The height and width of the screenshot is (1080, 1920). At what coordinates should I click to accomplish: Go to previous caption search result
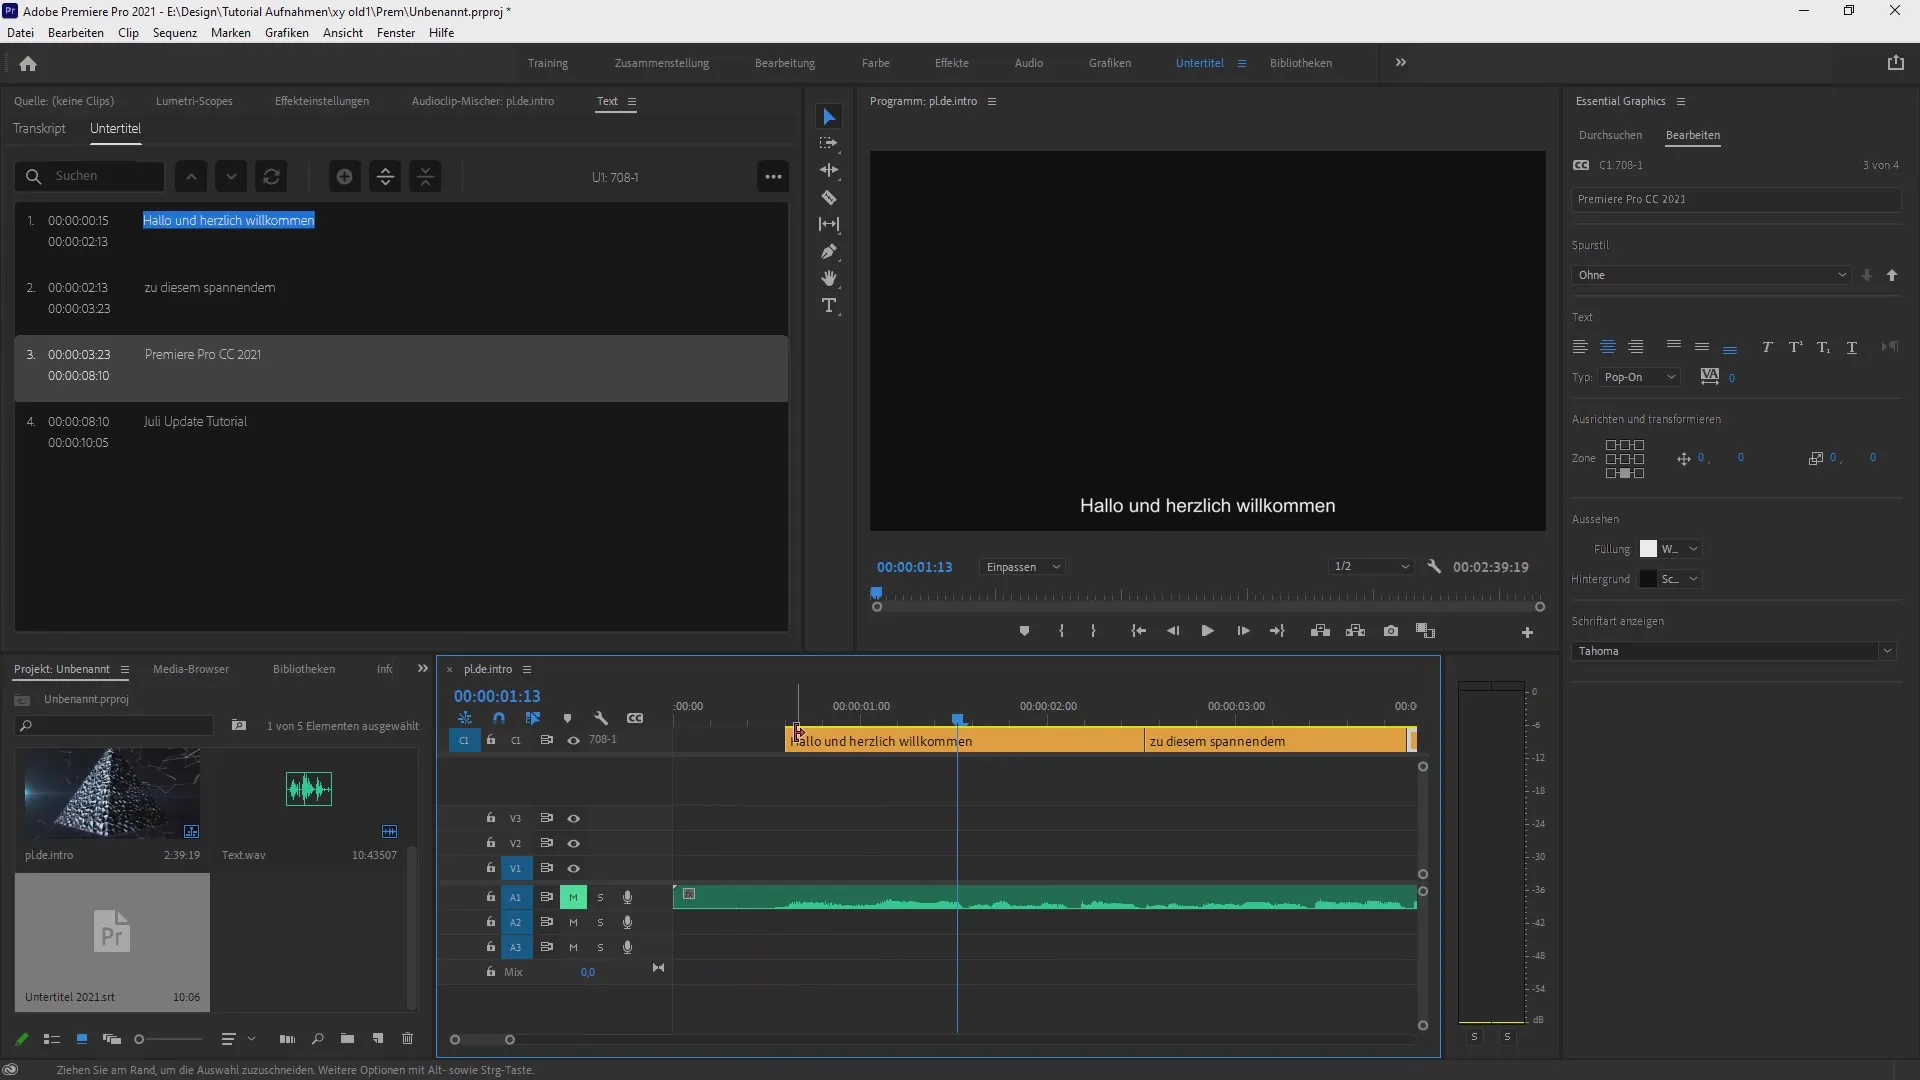(x=191, y=176)
